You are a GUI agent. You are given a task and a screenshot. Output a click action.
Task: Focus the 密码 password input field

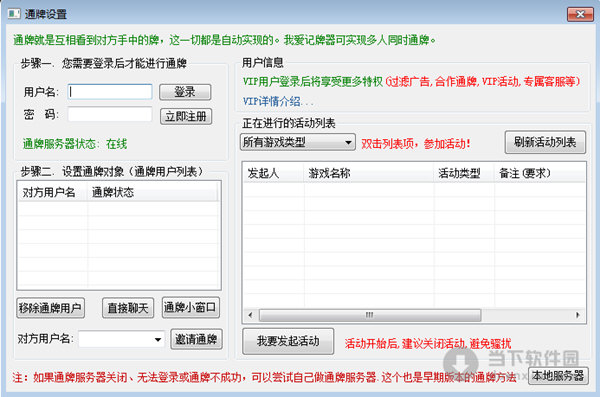coord(110,114)
